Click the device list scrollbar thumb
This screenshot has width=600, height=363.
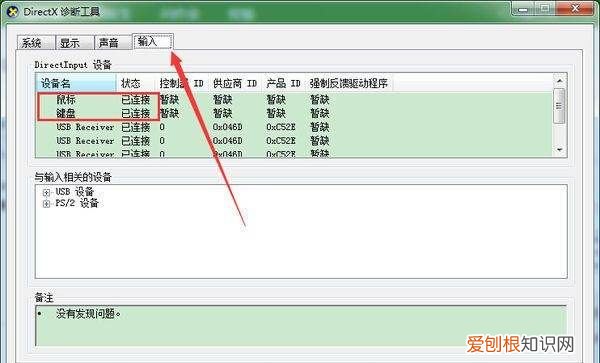(559, 106)
